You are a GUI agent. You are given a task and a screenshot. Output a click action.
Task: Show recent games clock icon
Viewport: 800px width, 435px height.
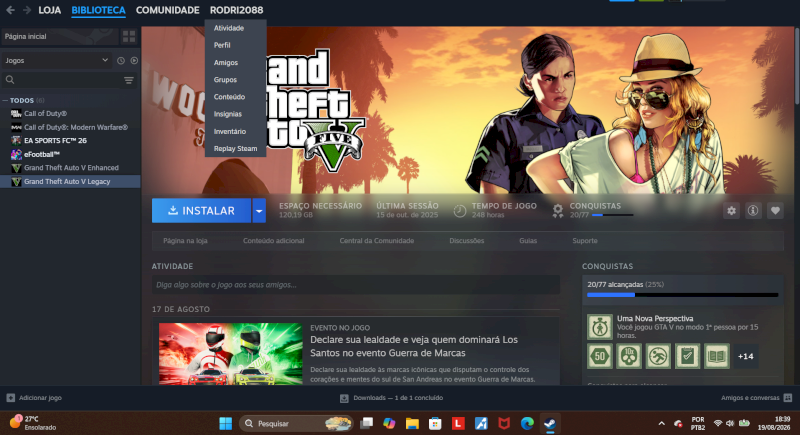click(x=121, y=60)
